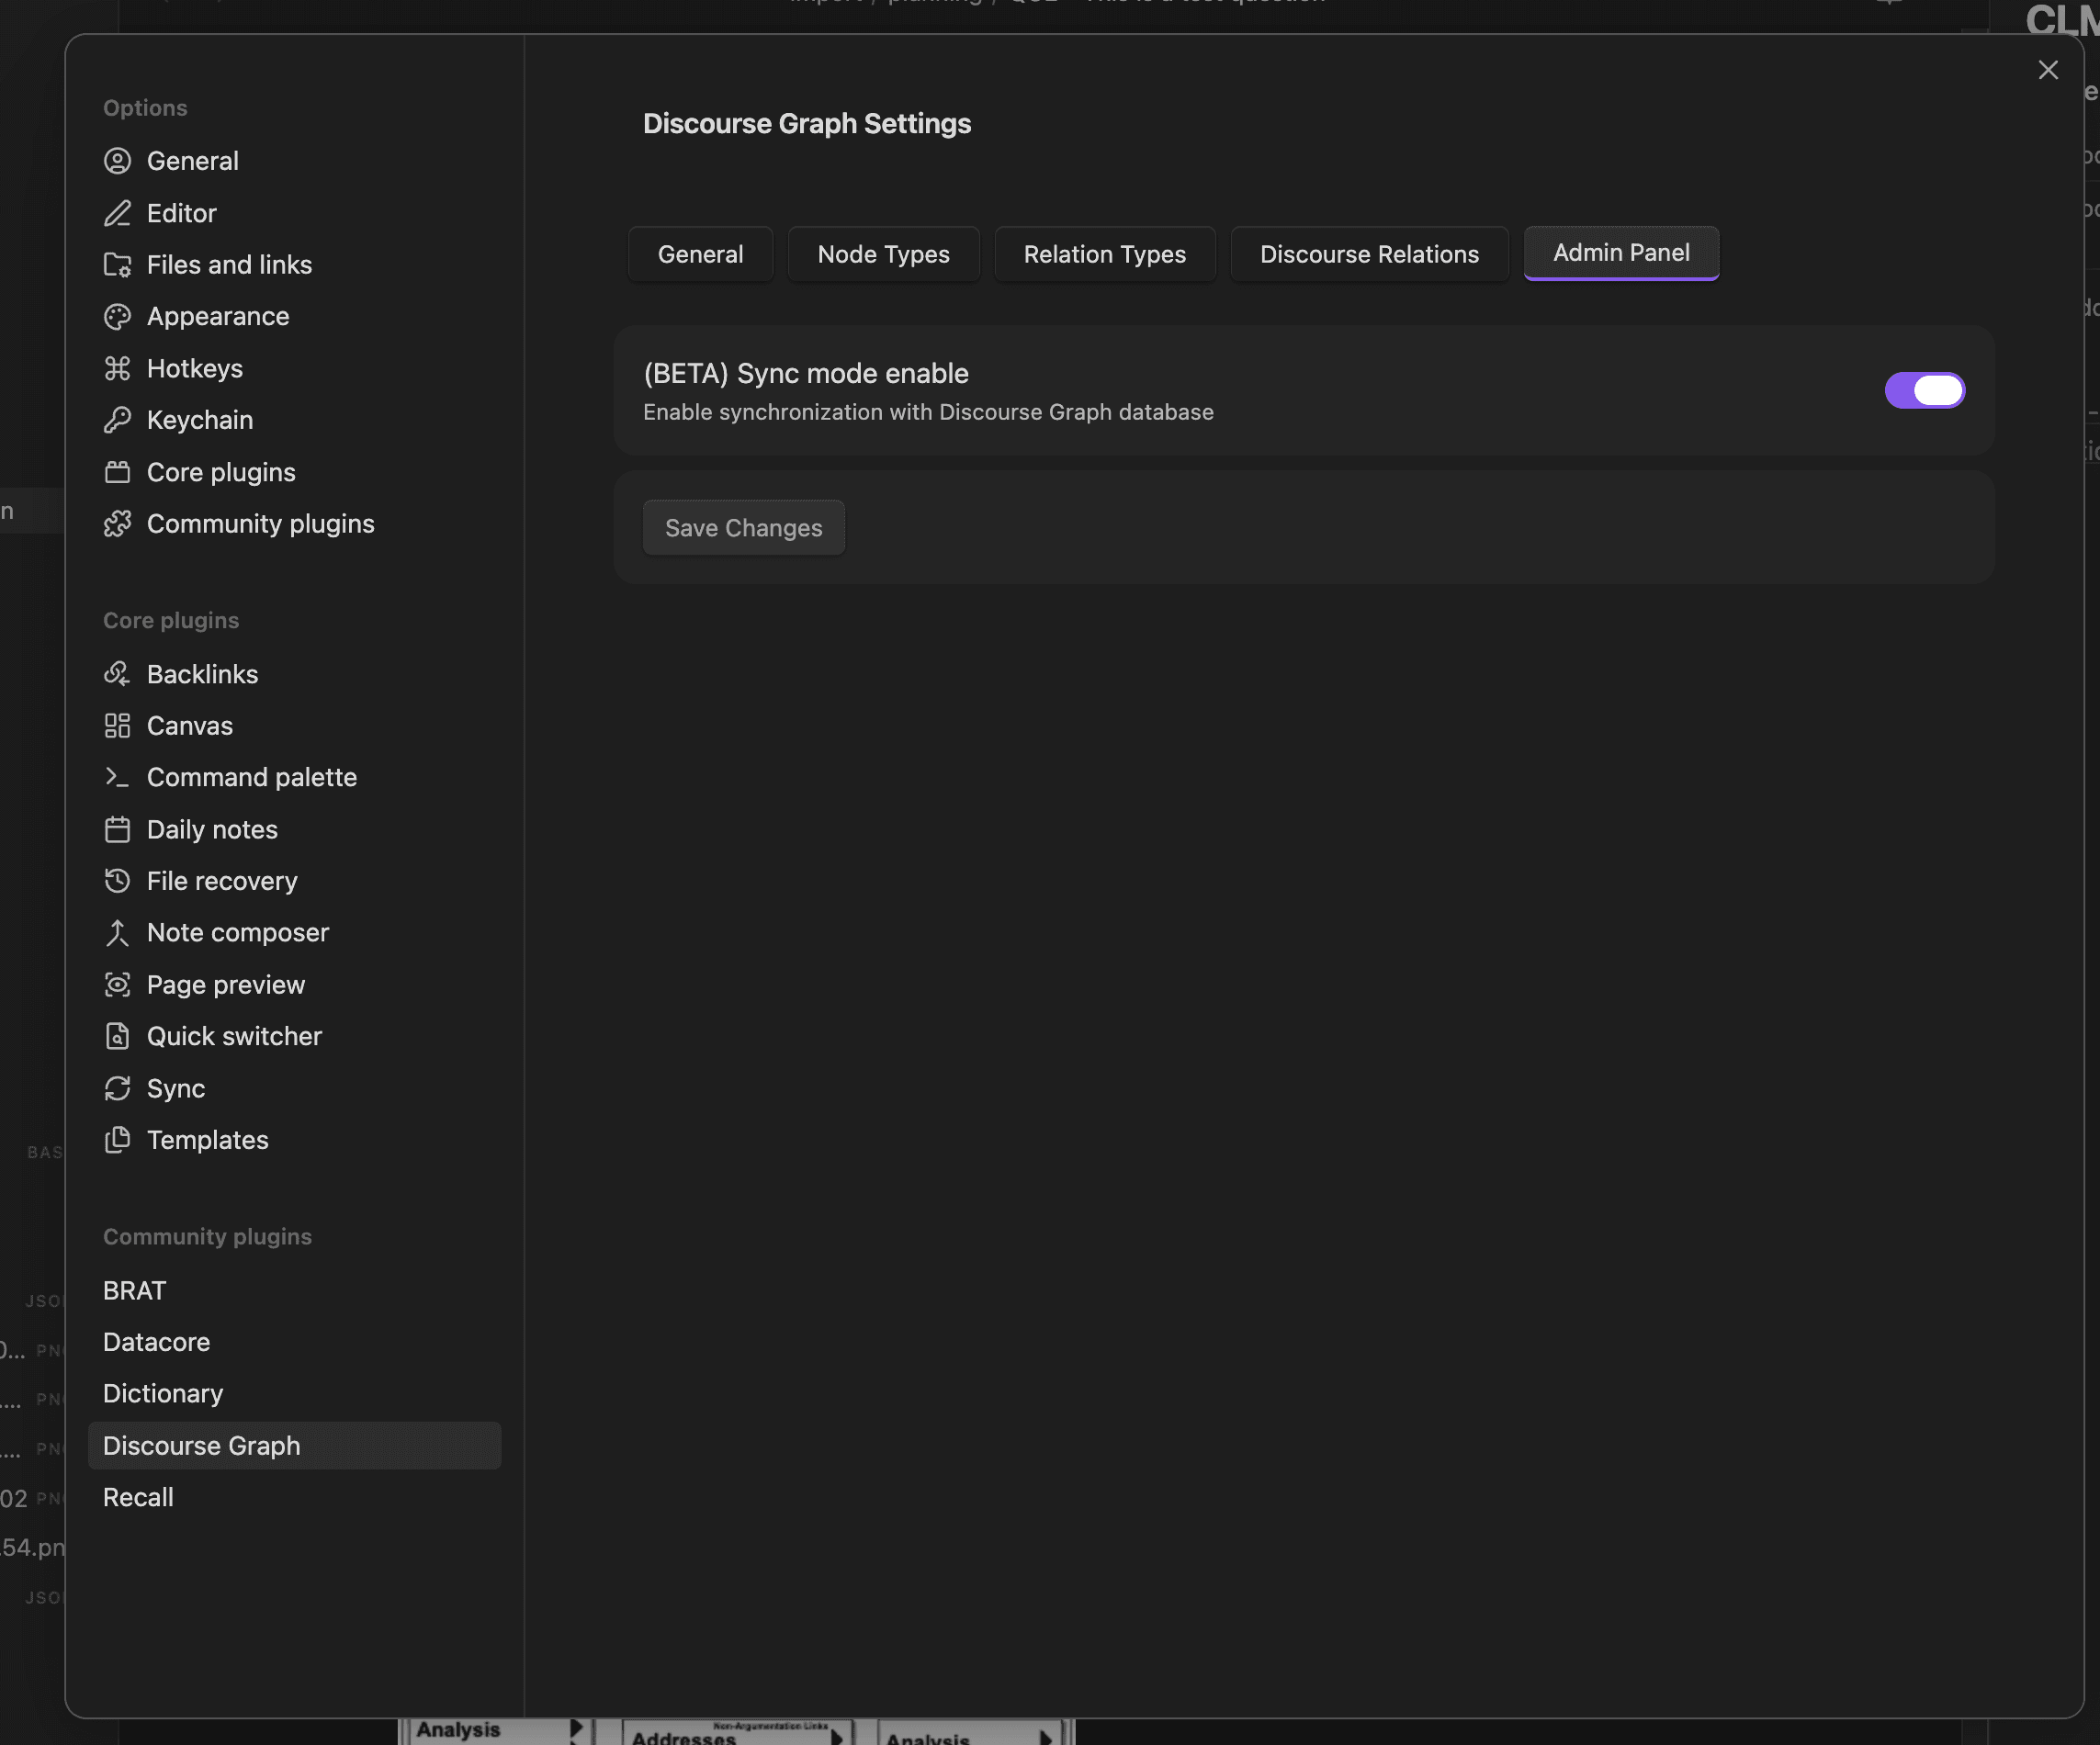This screenshot has width=2100, height=1745.
Task: Open the Discourse Relations tab
Action: coord(1368,254)
